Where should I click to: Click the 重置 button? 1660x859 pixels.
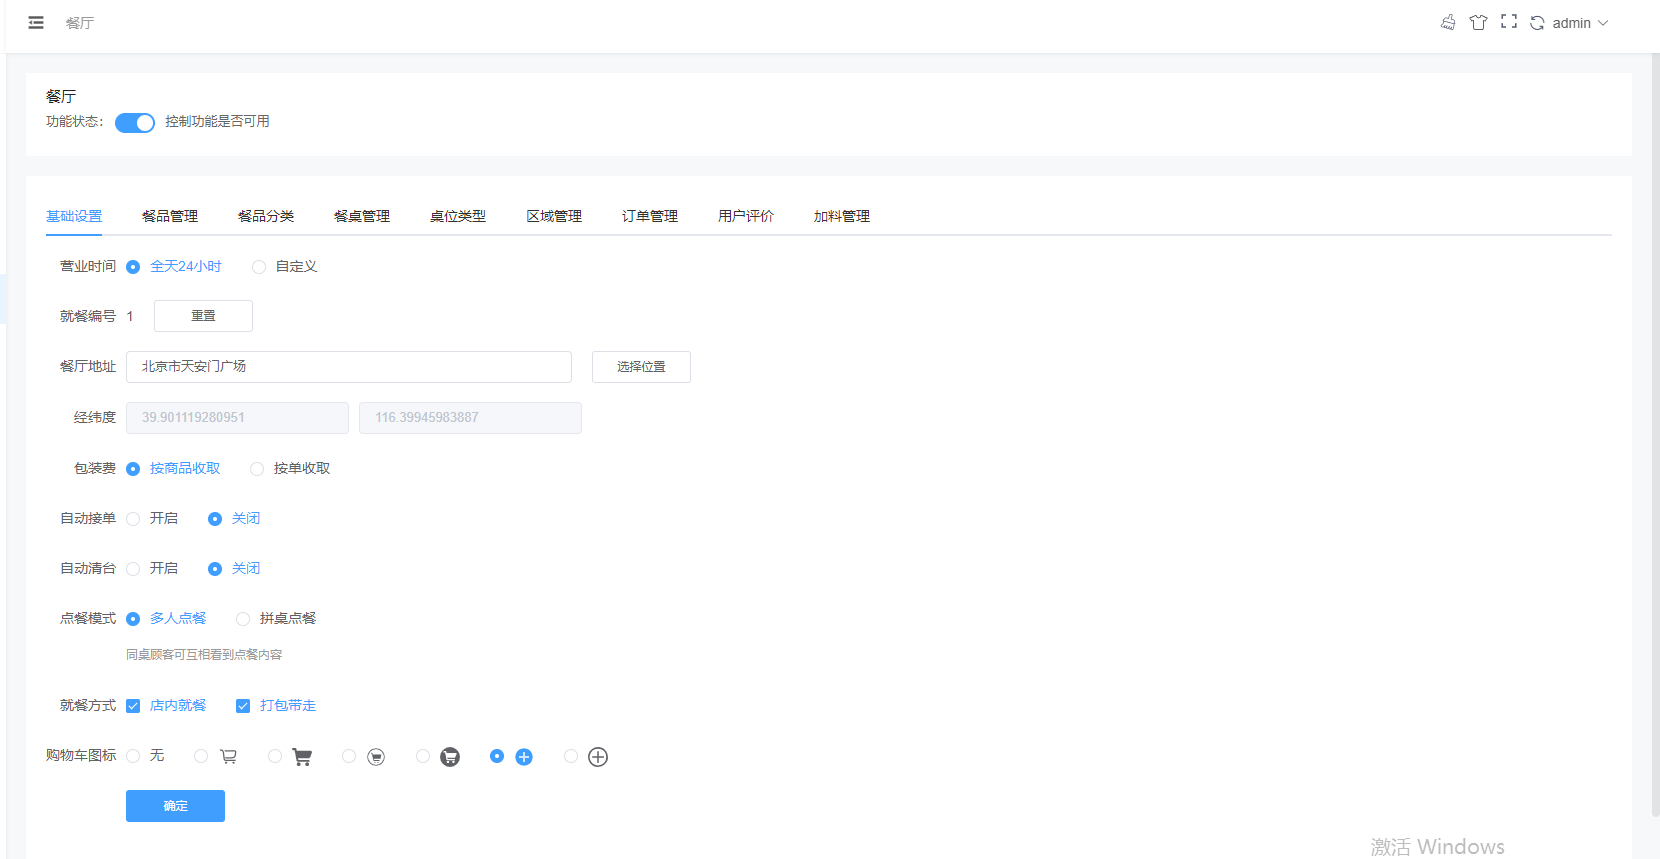(203, 316)
